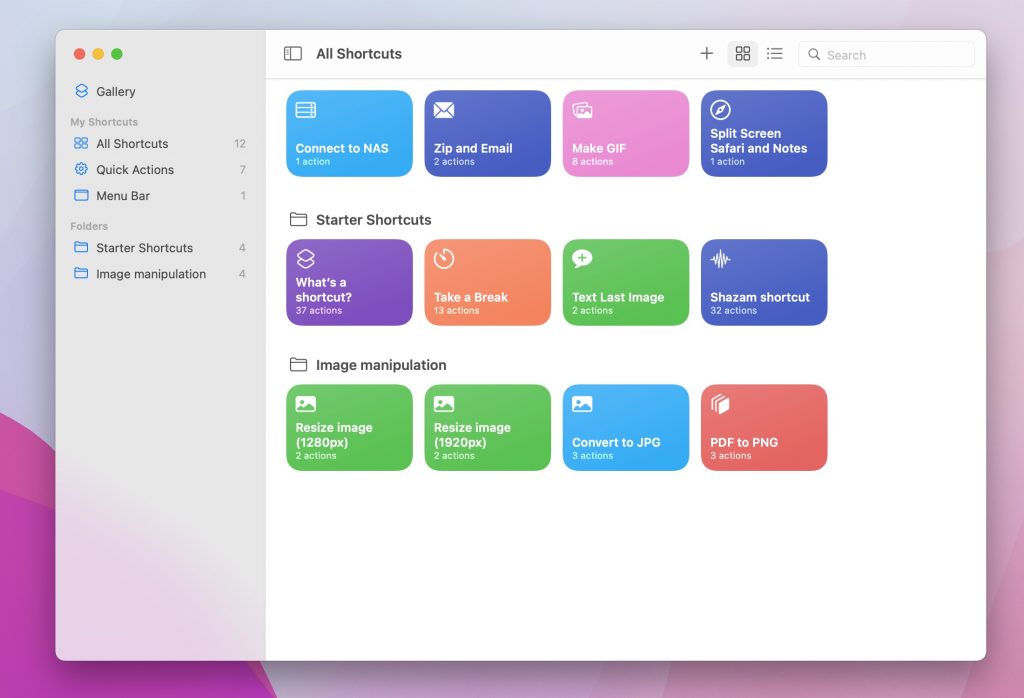Click the Connect to NAS shortcut
1024x698 pixels.
click(x=349, y=134)
